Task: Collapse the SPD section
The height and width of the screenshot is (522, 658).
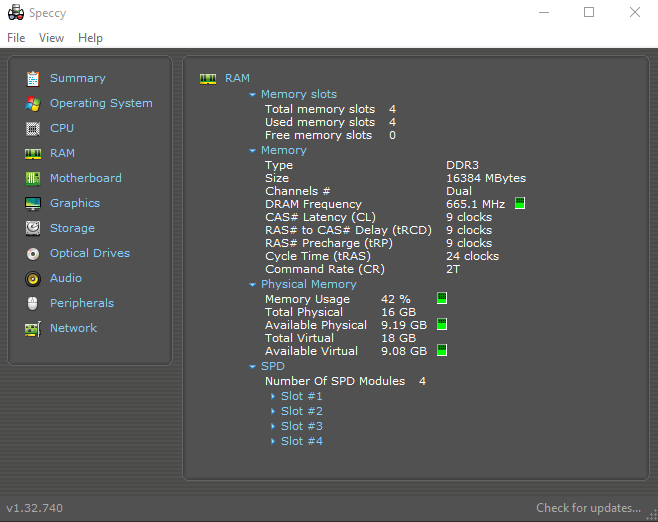Action: pos(252,367)
